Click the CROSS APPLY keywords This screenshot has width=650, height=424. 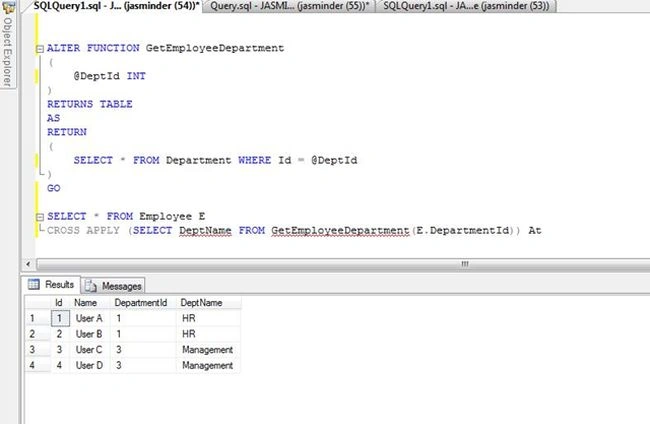[83, 230]
